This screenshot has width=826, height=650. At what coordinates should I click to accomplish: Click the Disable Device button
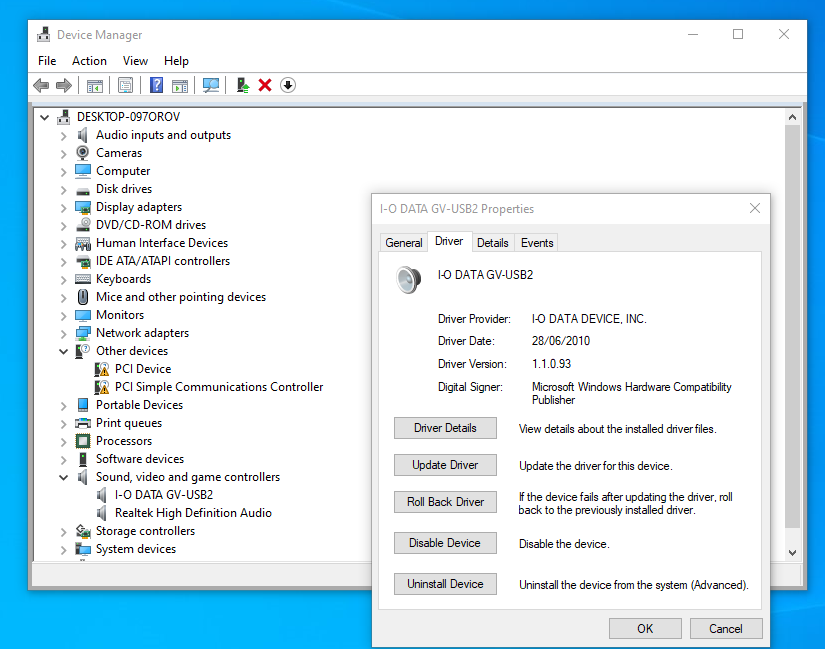pos(445,543)
